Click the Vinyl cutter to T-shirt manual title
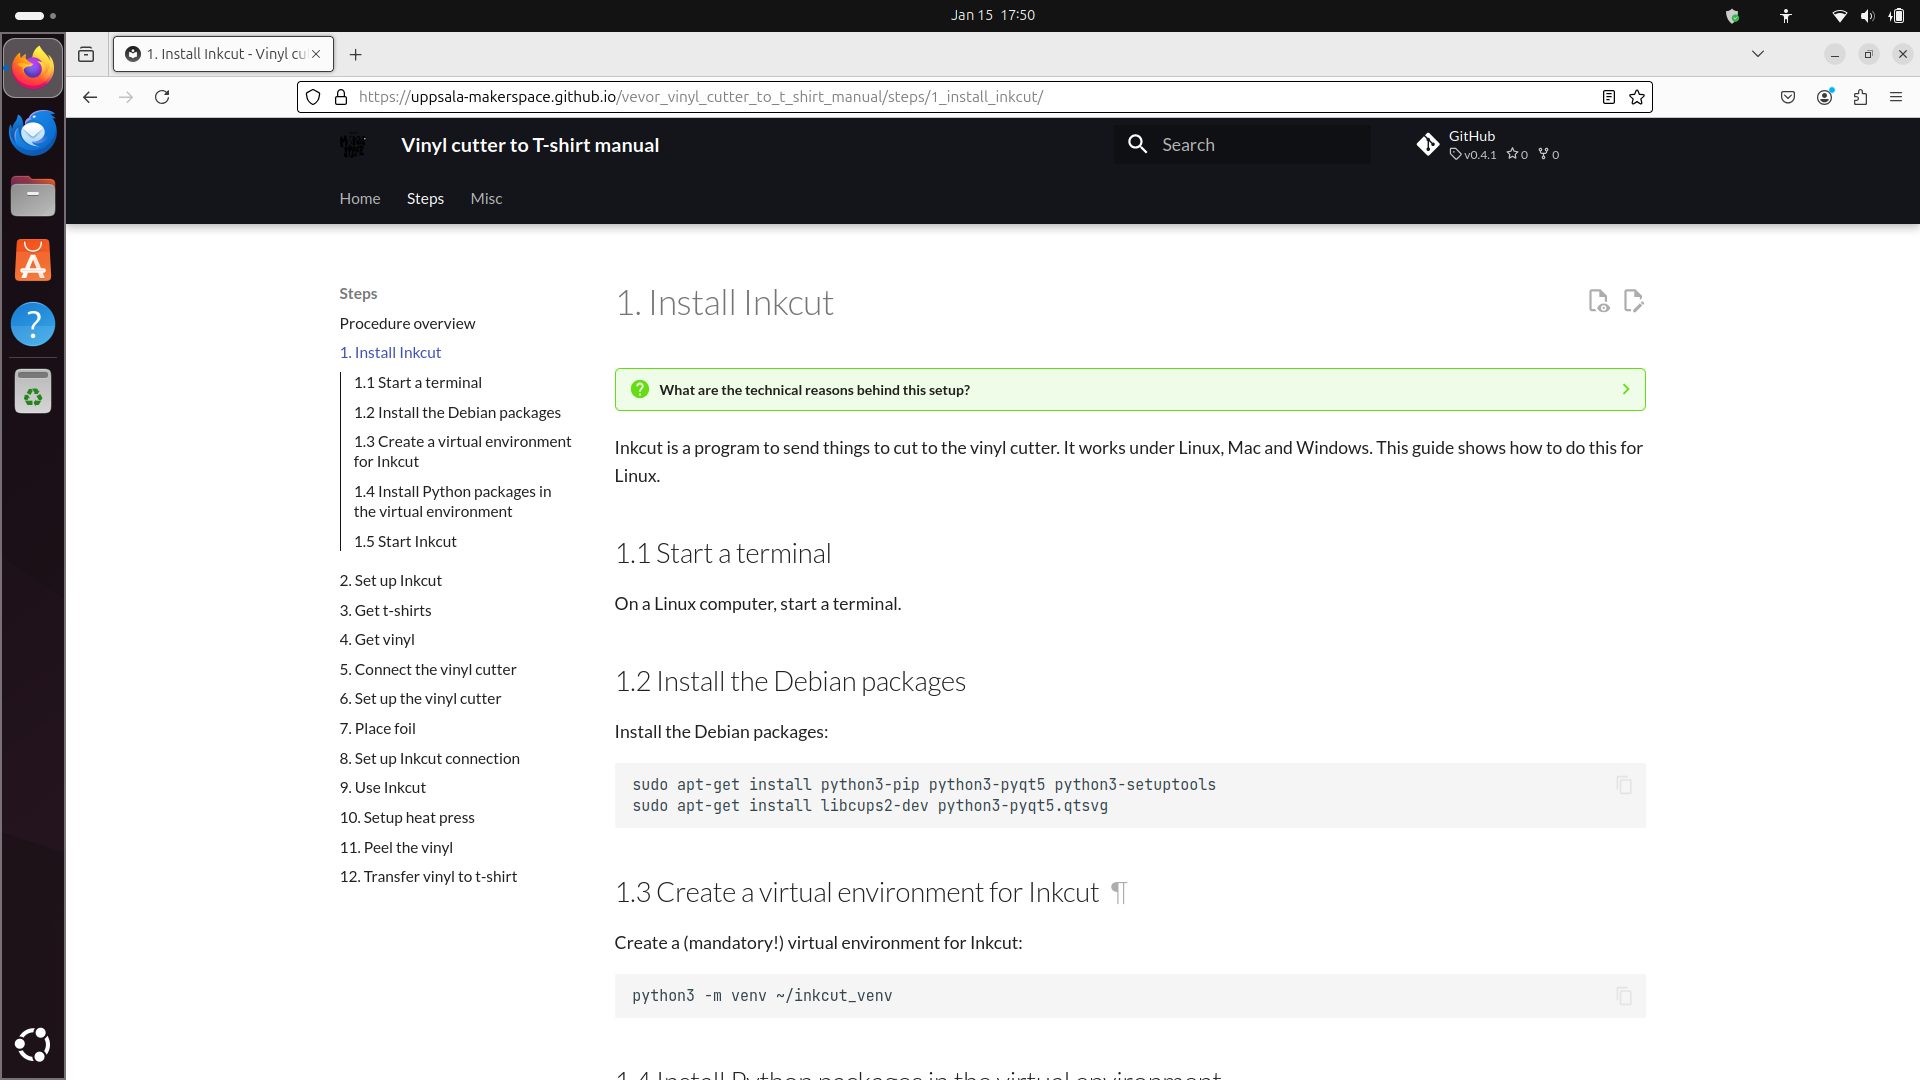This screenshot has height=1080, width=1920. (x=530, y=145)
